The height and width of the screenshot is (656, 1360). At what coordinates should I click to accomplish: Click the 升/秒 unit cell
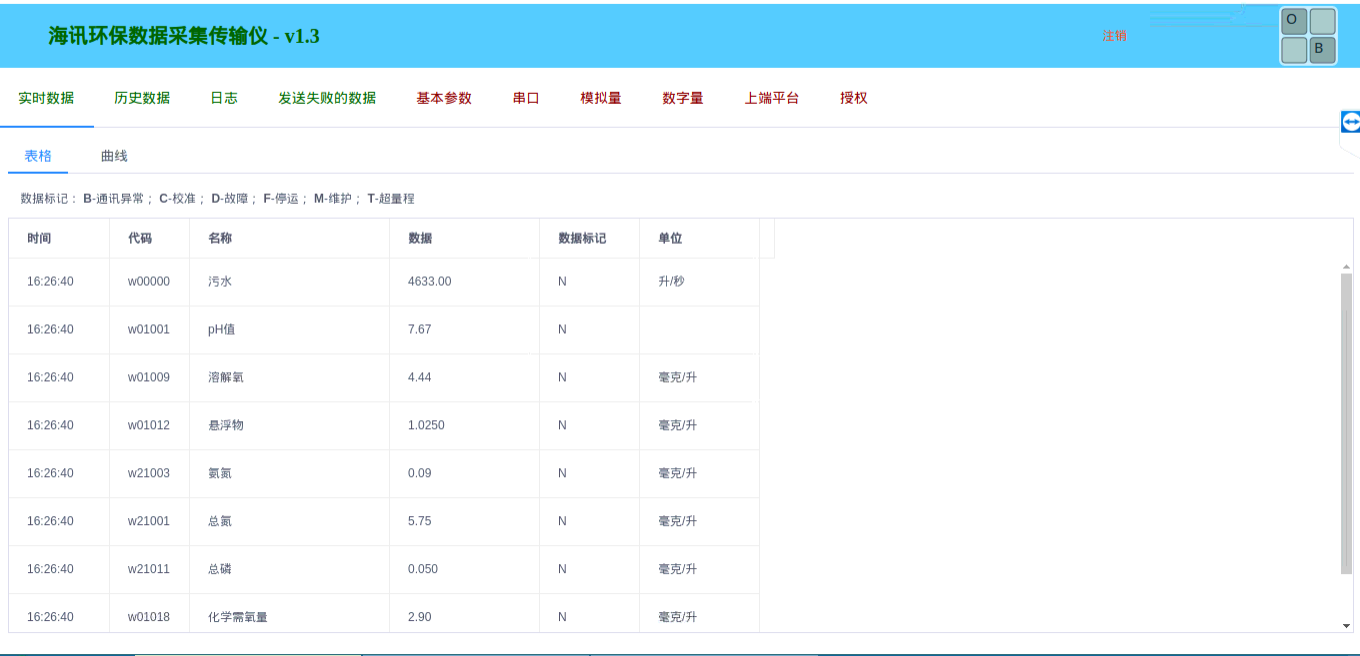699,282
